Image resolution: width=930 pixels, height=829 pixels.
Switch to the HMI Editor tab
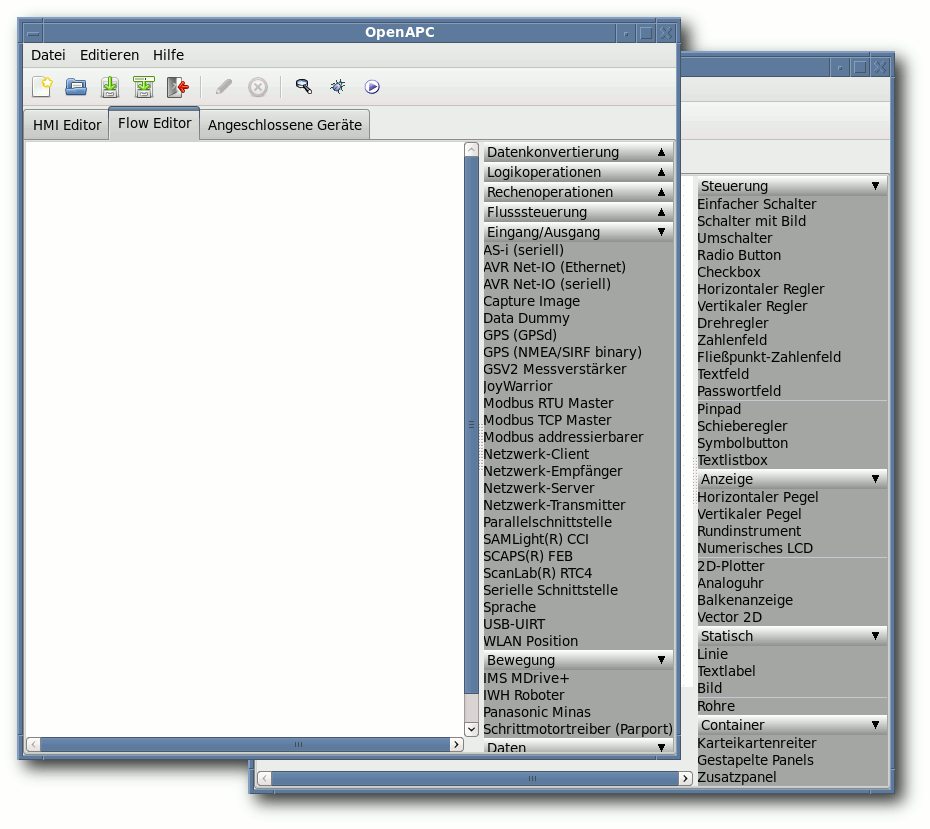coord(67,125)
